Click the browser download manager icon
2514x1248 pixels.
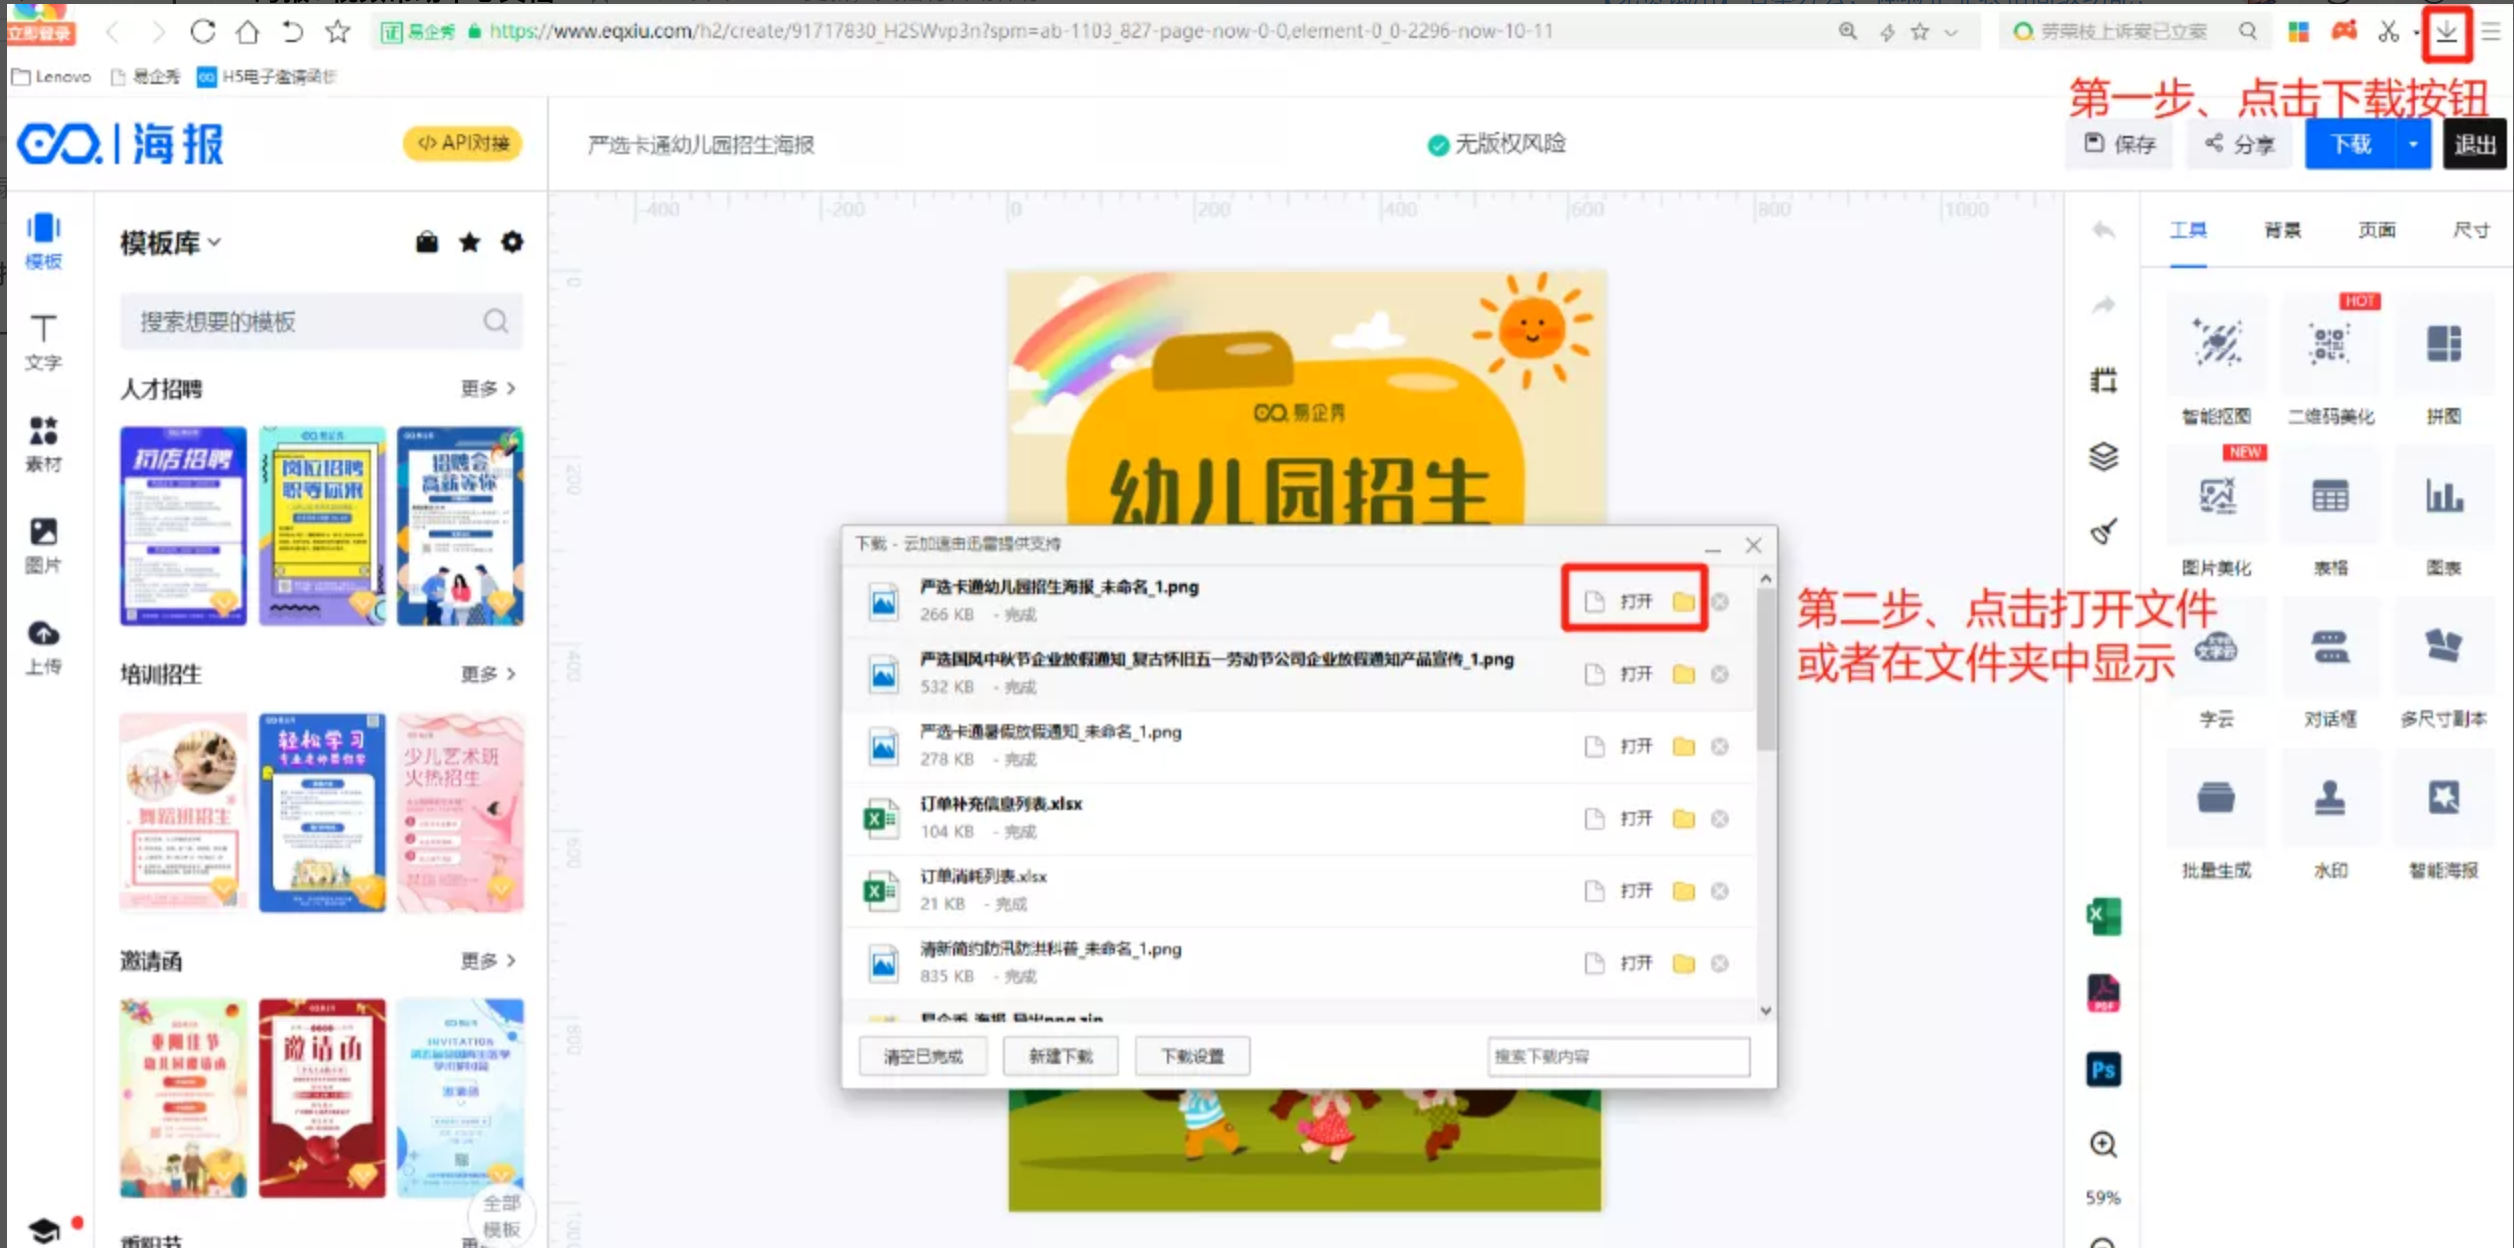pyautogui.click(x=2446, y=32)
